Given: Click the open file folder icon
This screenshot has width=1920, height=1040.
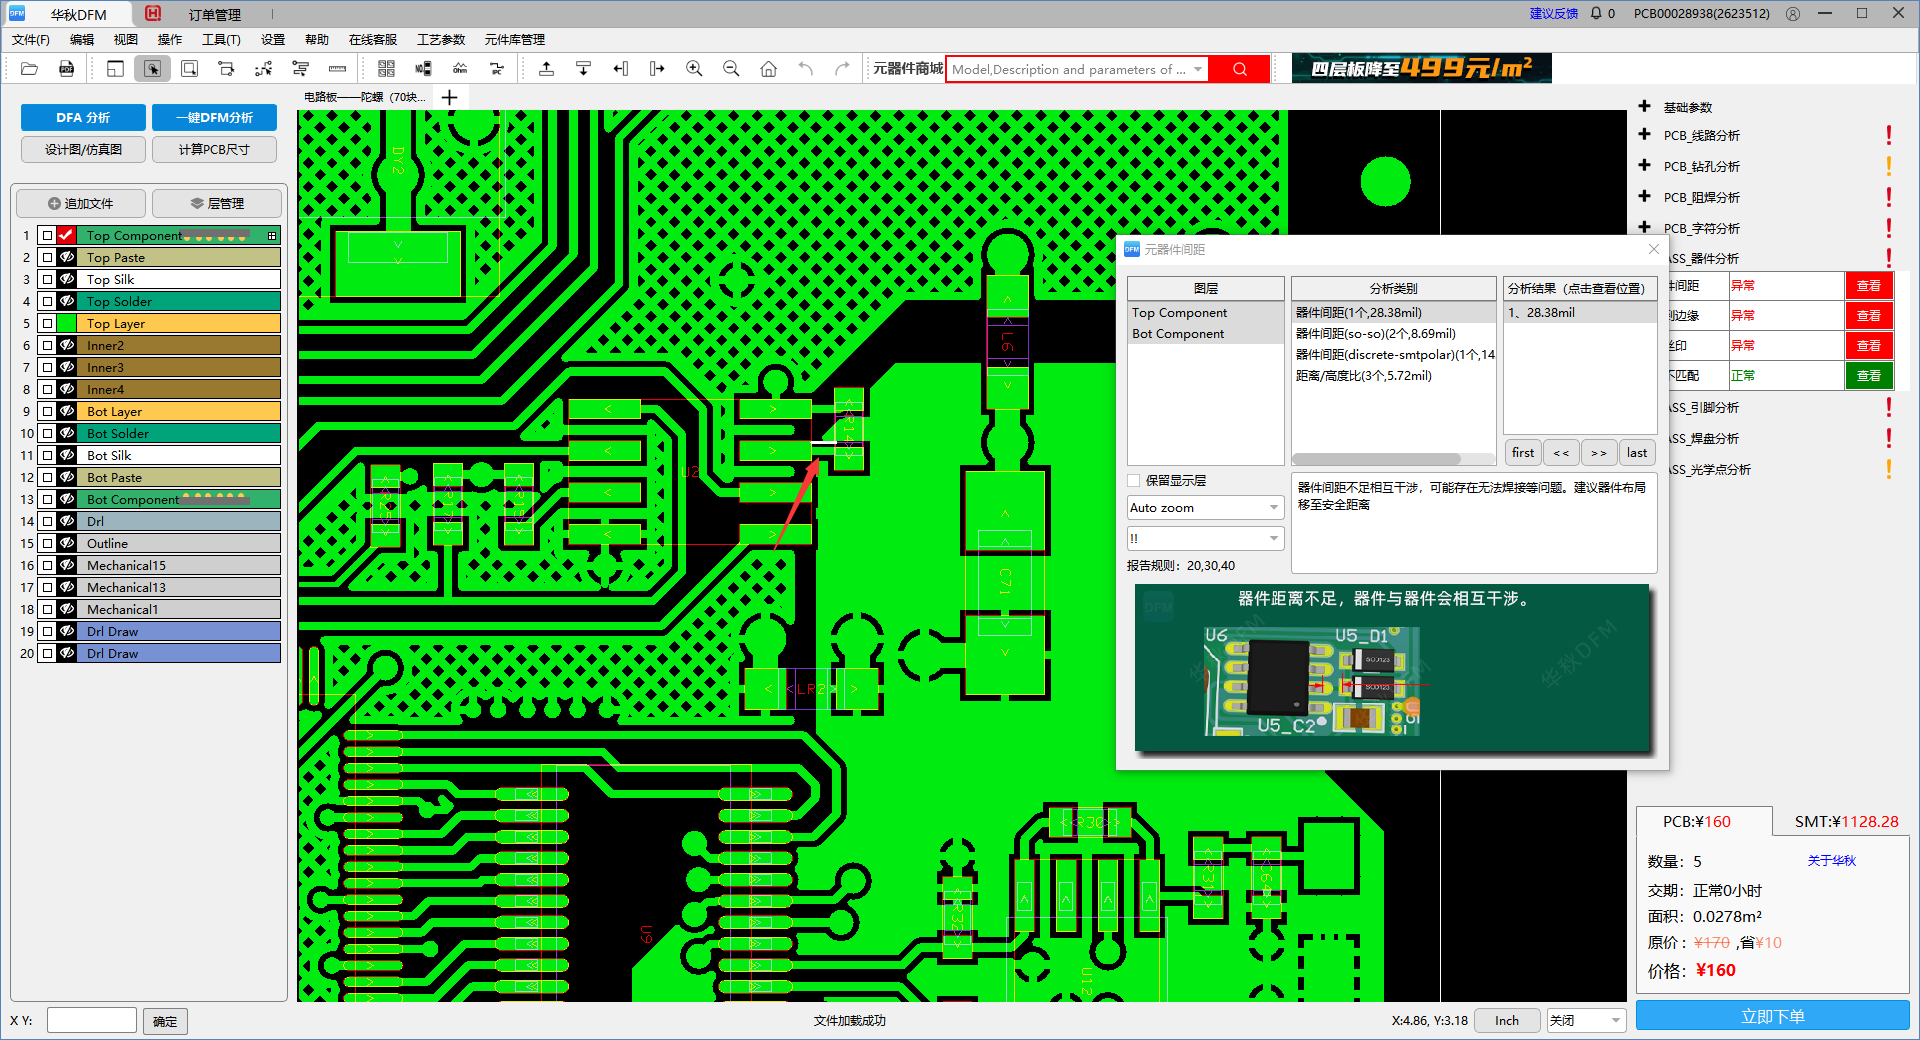Looking at the screenshot, I should 29,69.
